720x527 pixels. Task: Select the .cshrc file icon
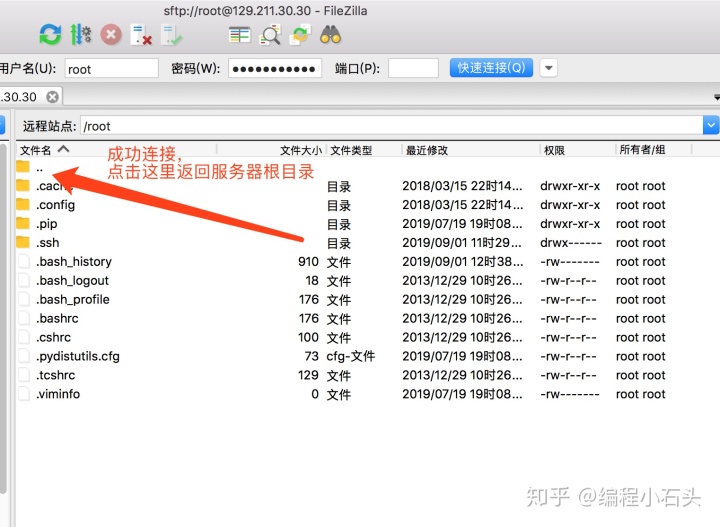[23, 337]
